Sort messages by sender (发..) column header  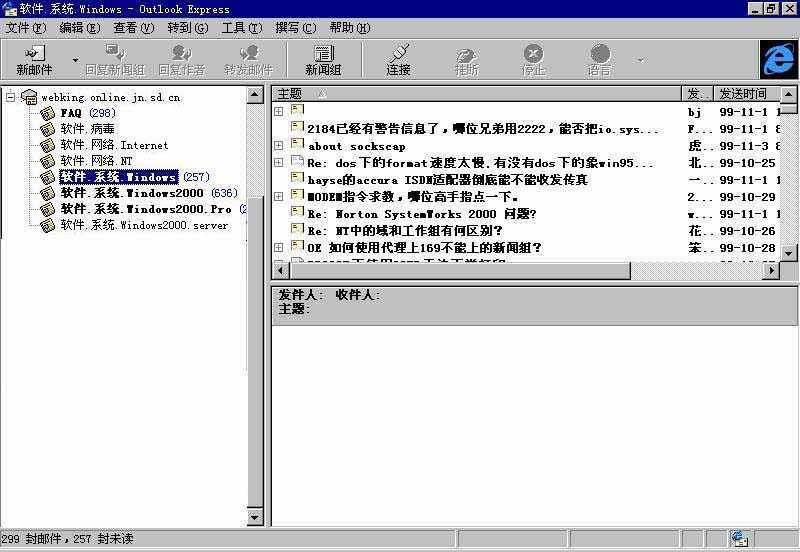click(698, 94)
